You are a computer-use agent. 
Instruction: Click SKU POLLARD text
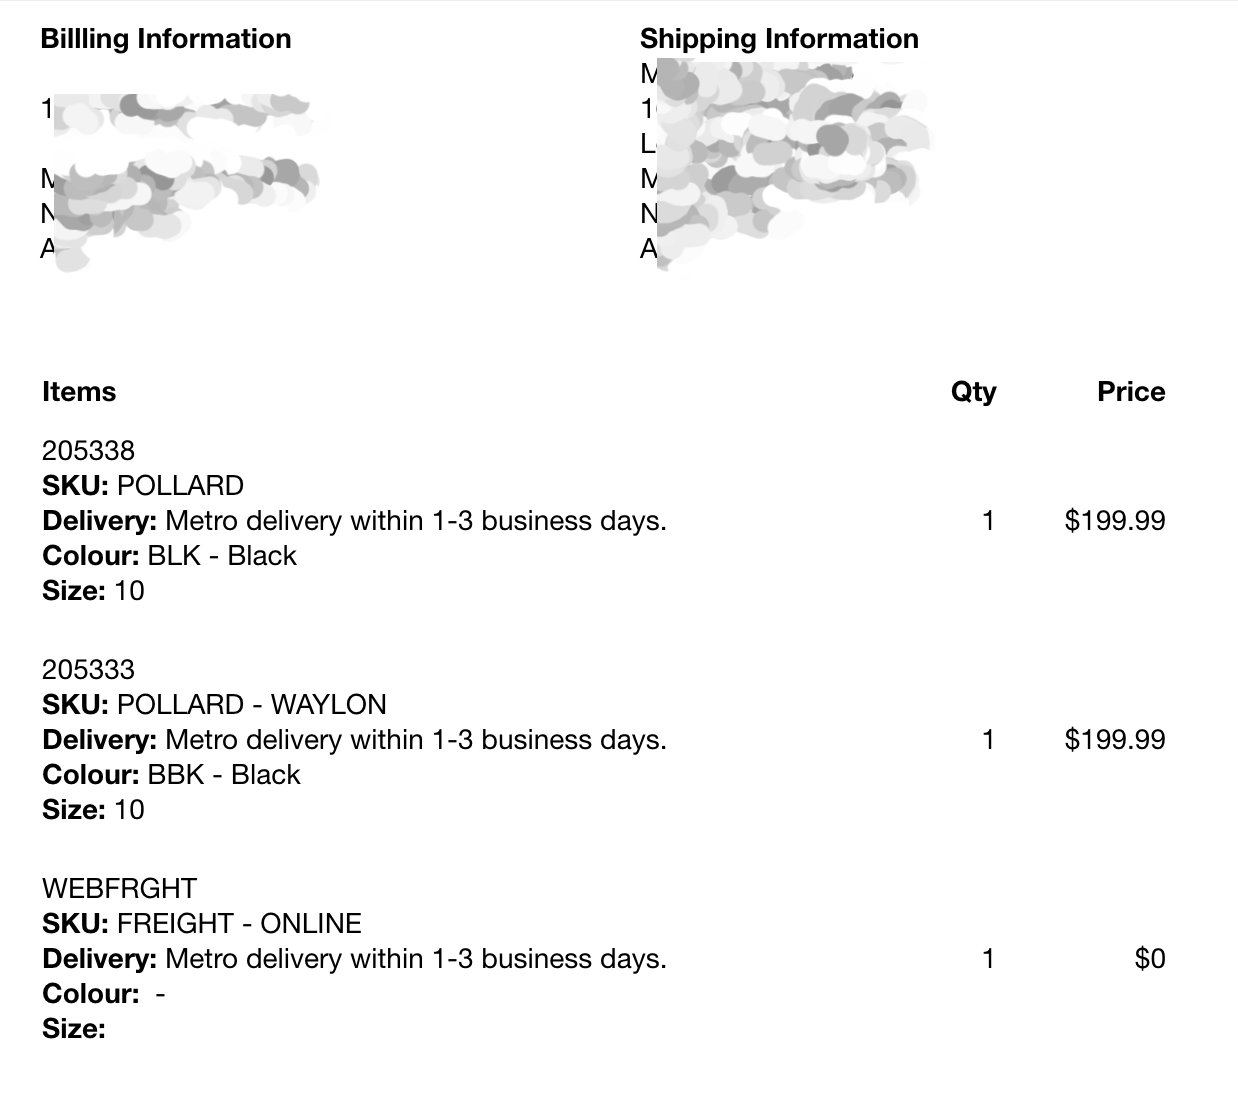(x=143, y=486)
